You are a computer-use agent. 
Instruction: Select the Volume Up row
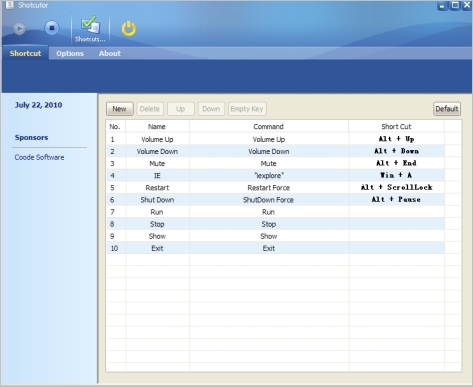[x=275, y=139]
